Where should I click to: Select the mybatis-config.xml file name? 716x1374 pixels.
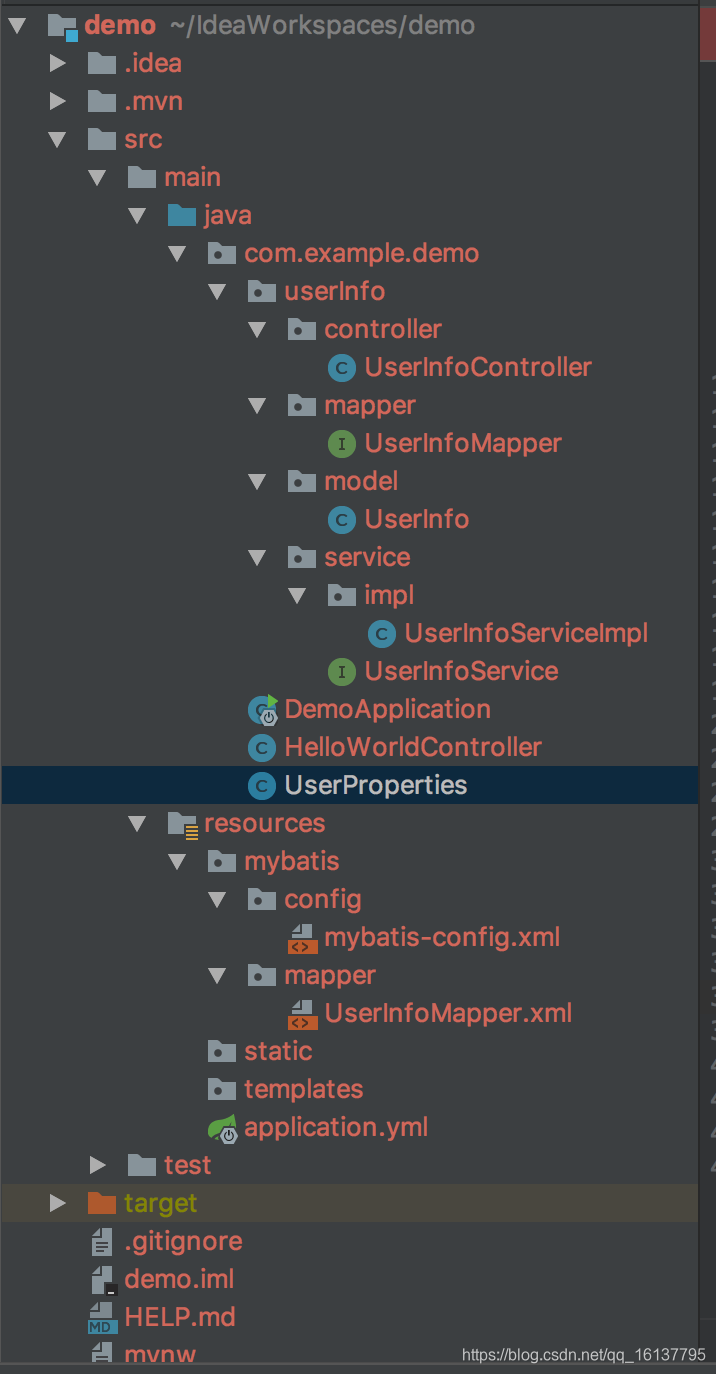[442, 937]
